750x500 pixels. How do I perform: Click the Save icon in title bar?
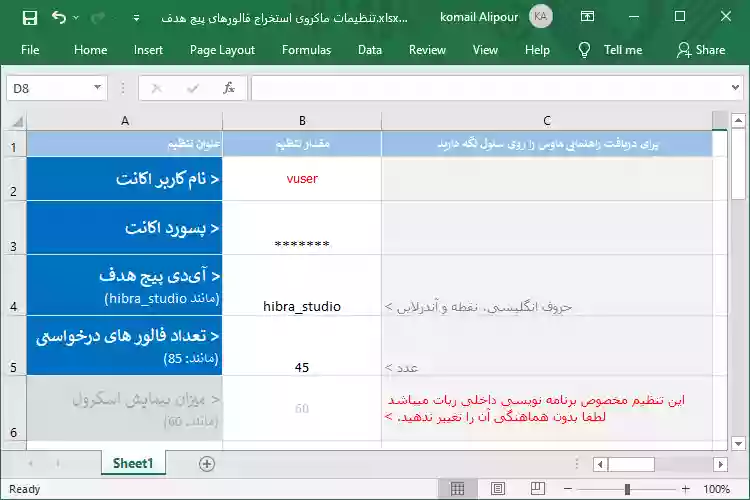[x=29, y=18]
